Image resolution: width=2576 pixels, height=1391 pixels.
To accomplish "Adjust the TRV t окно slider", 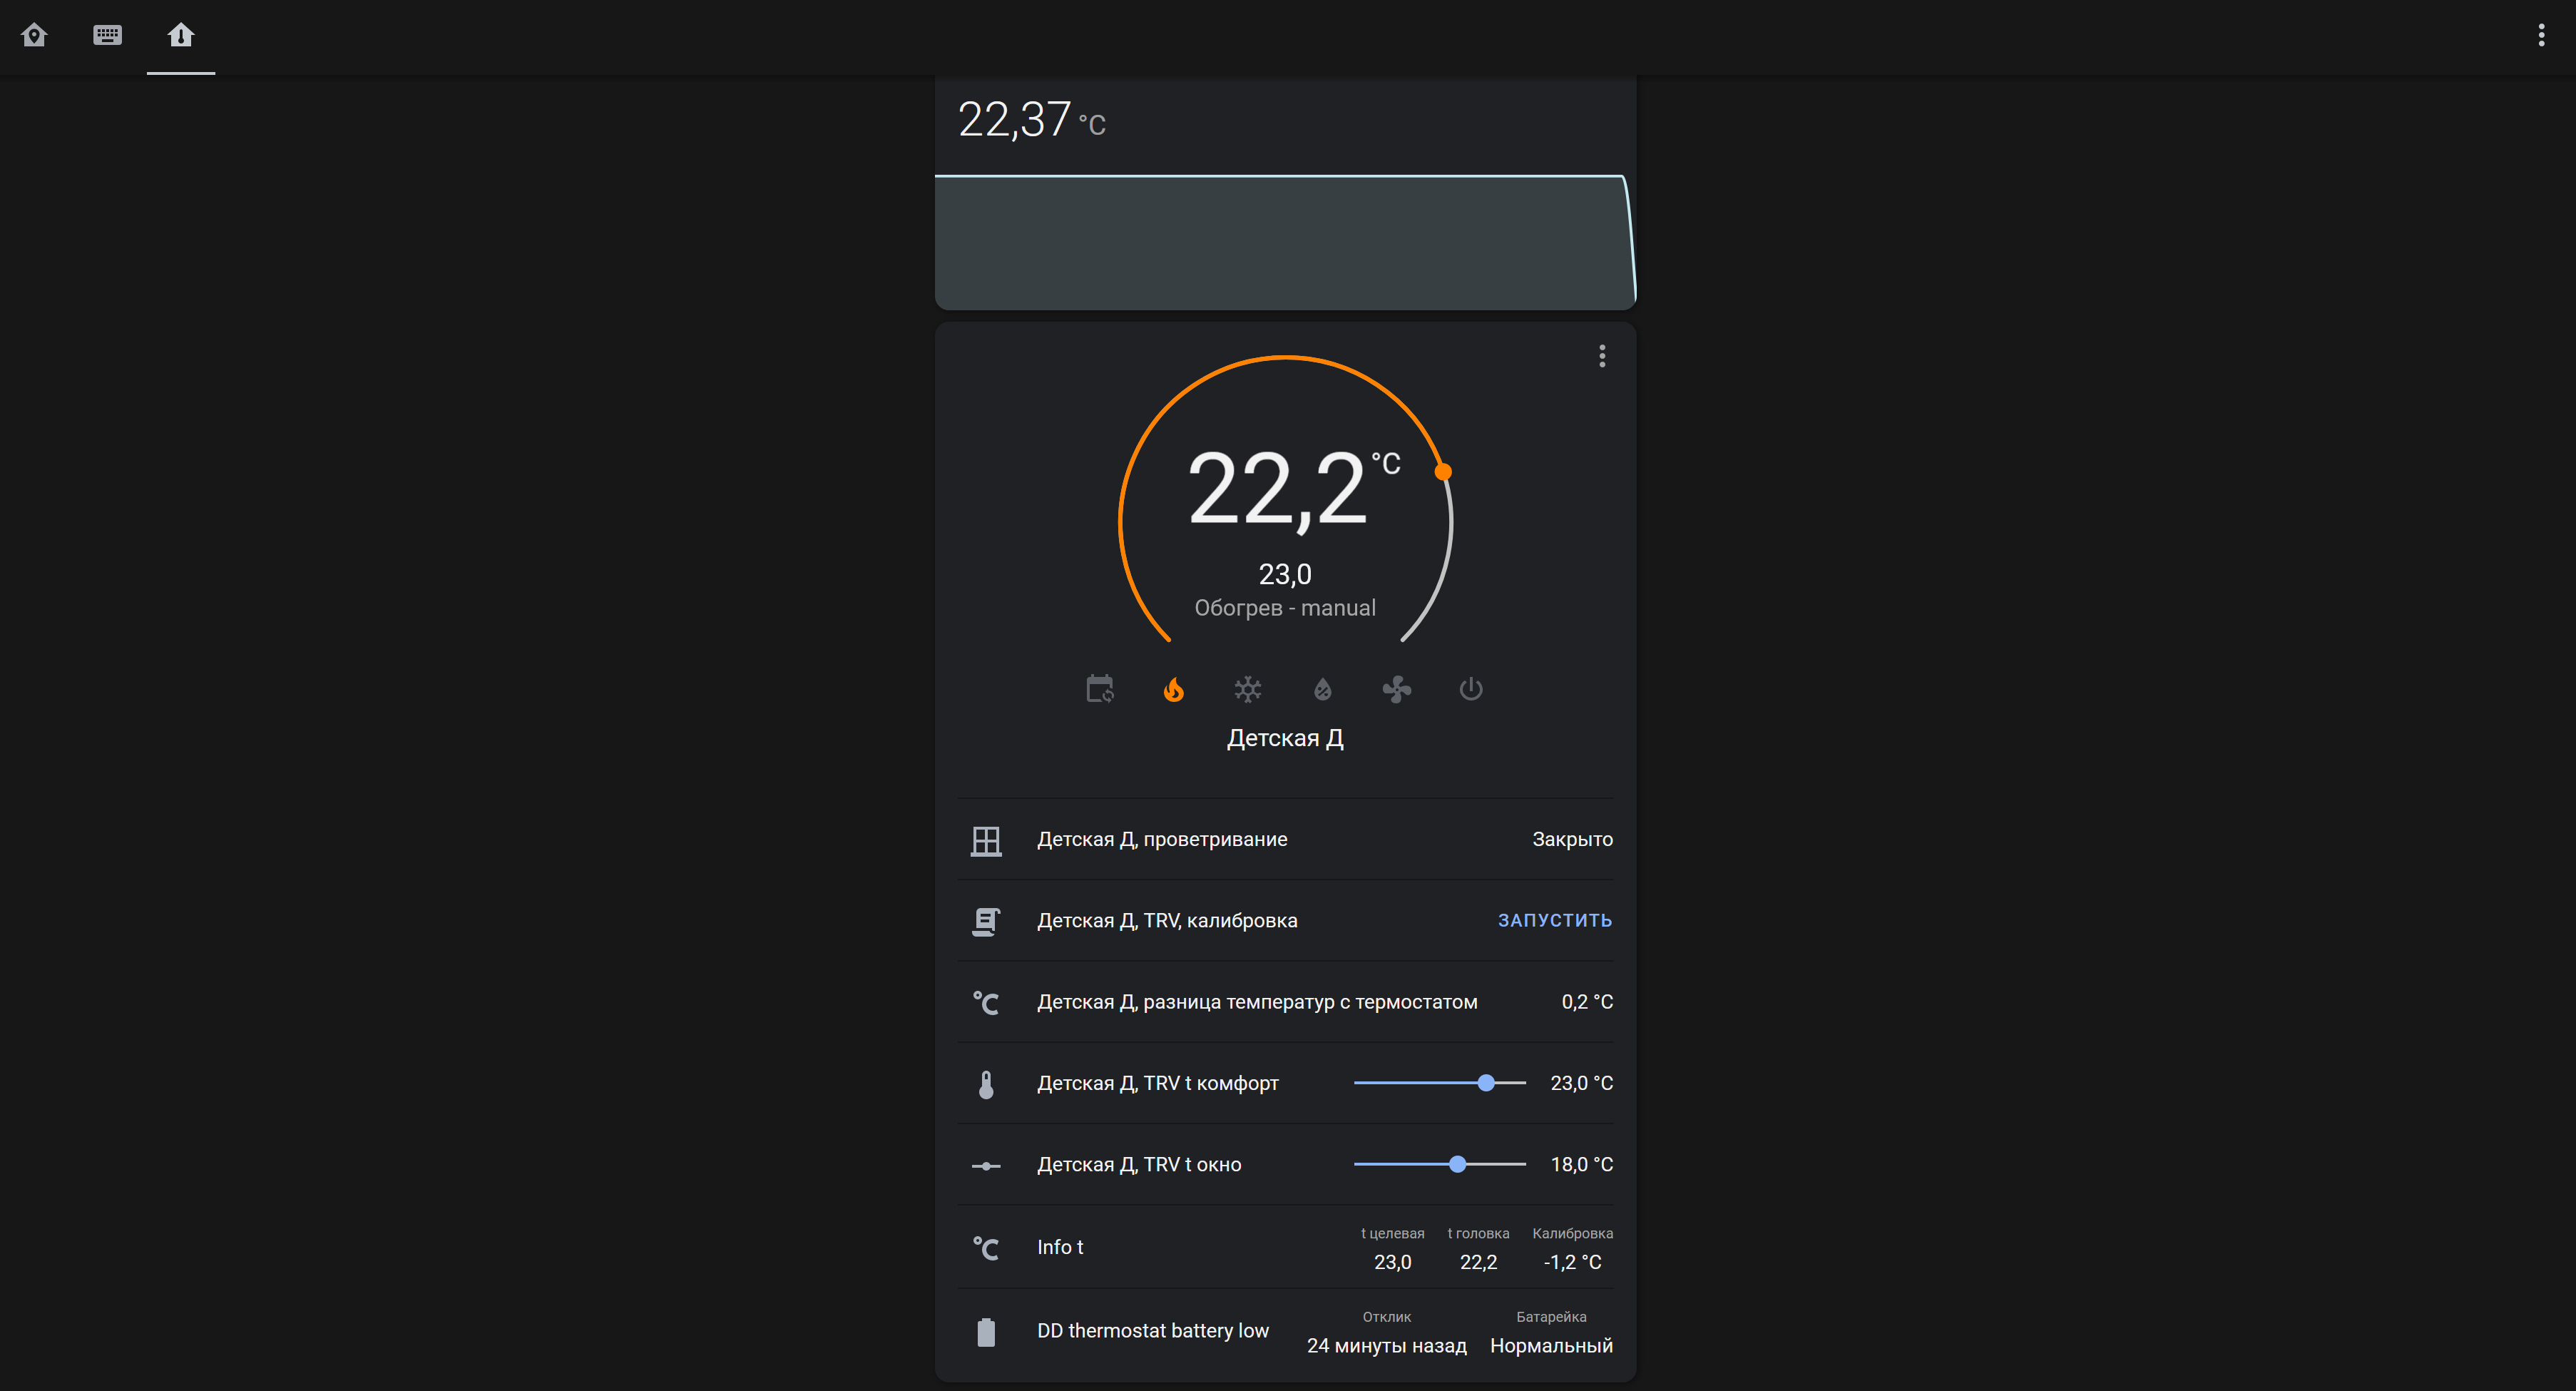I will (x=1440, y=1164).
